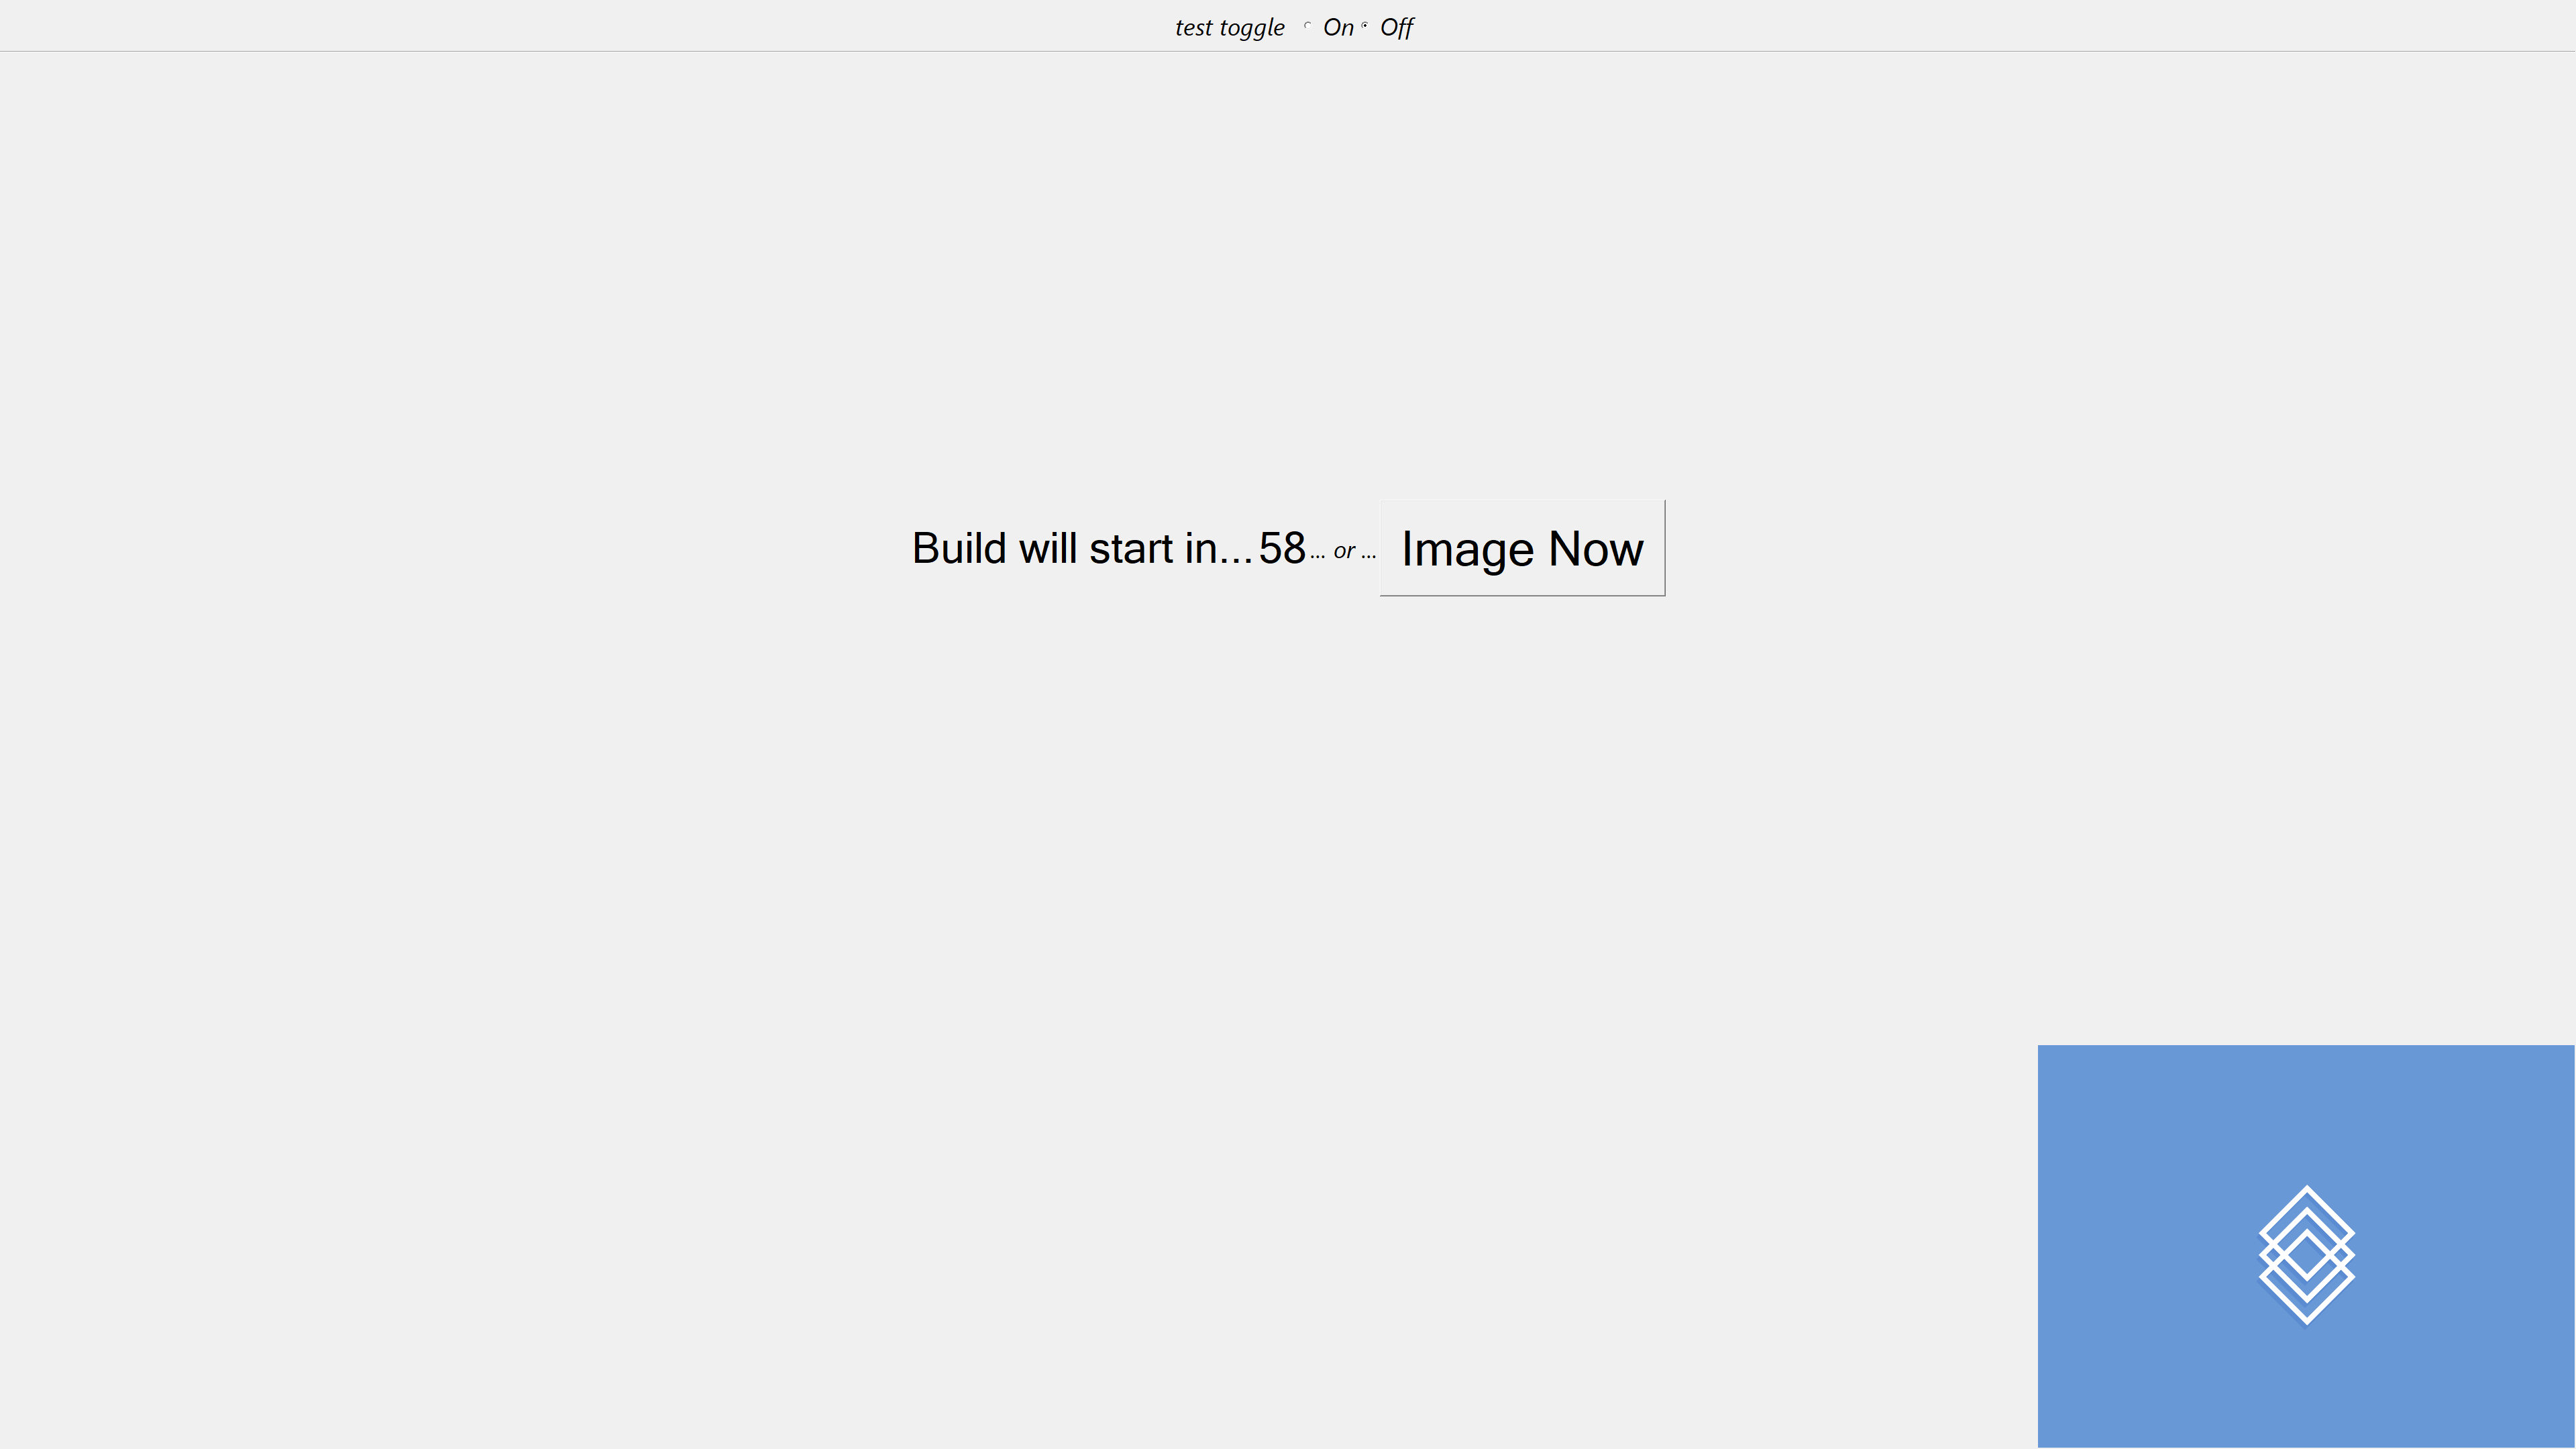This screenshot has height=1449, width=2576.
Task: Click the word "toggle" in the top bar
Action: [x=1252, y=29]
